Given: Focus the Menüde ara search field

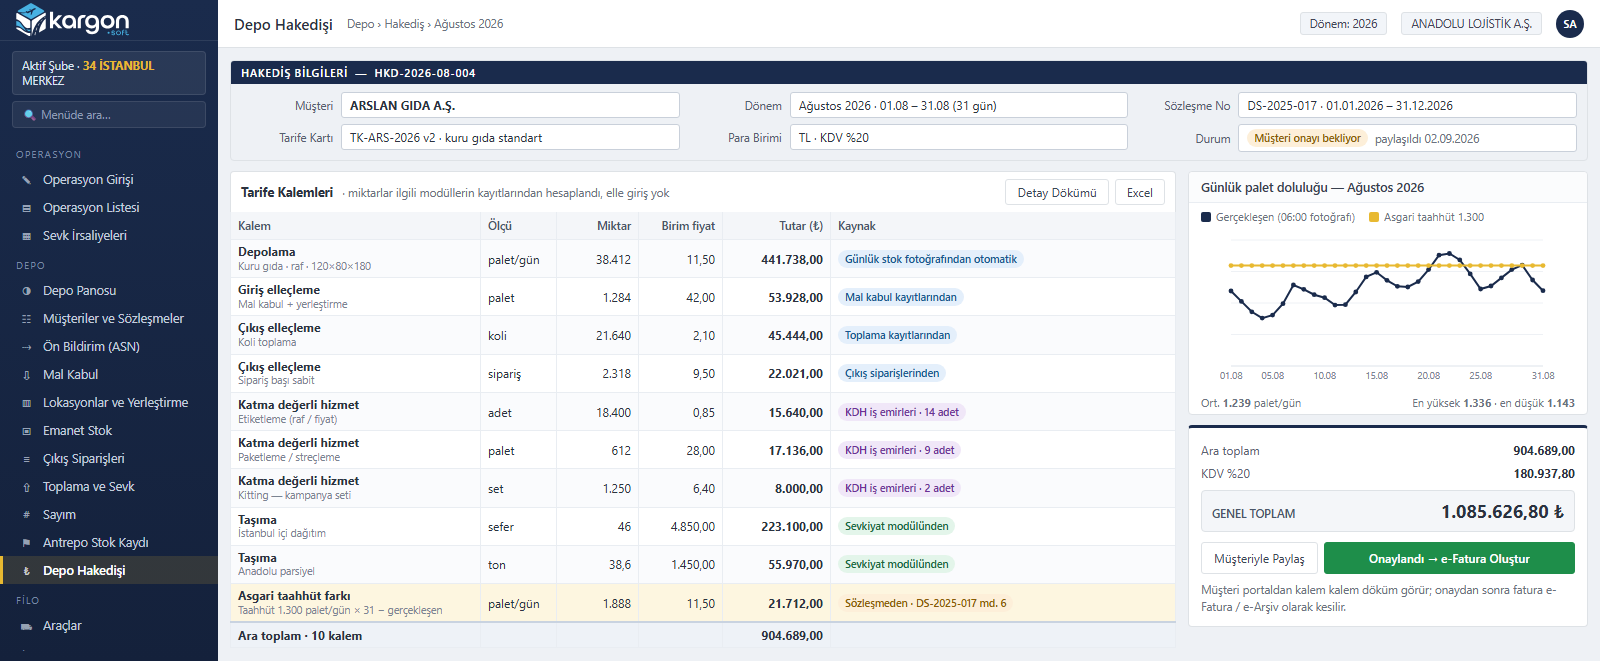Looking at the screenshot, I should click(109, 115).
